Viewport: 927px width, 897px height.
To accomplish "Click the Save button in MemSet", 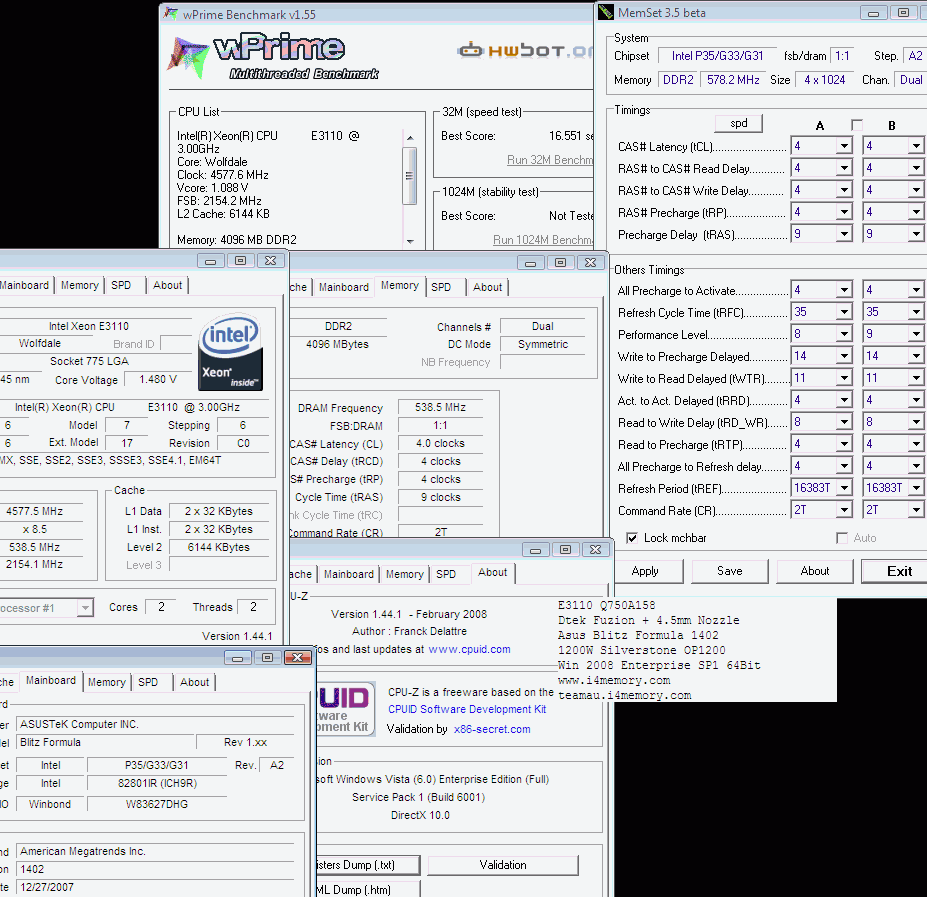I will [x=730, y=571].
